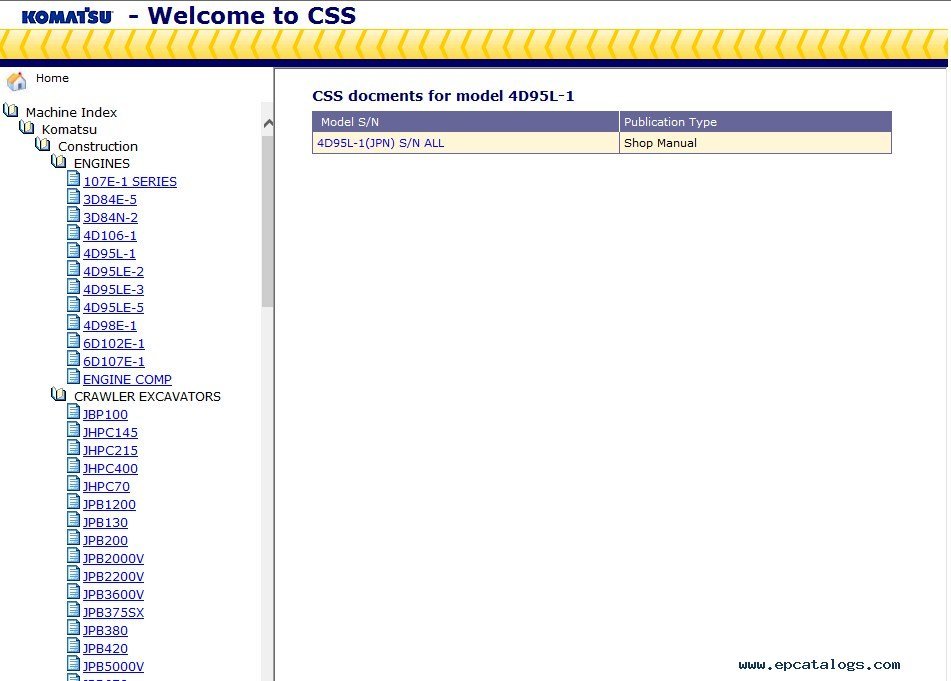Click the document icon beside JPB130

coord(73,520)
